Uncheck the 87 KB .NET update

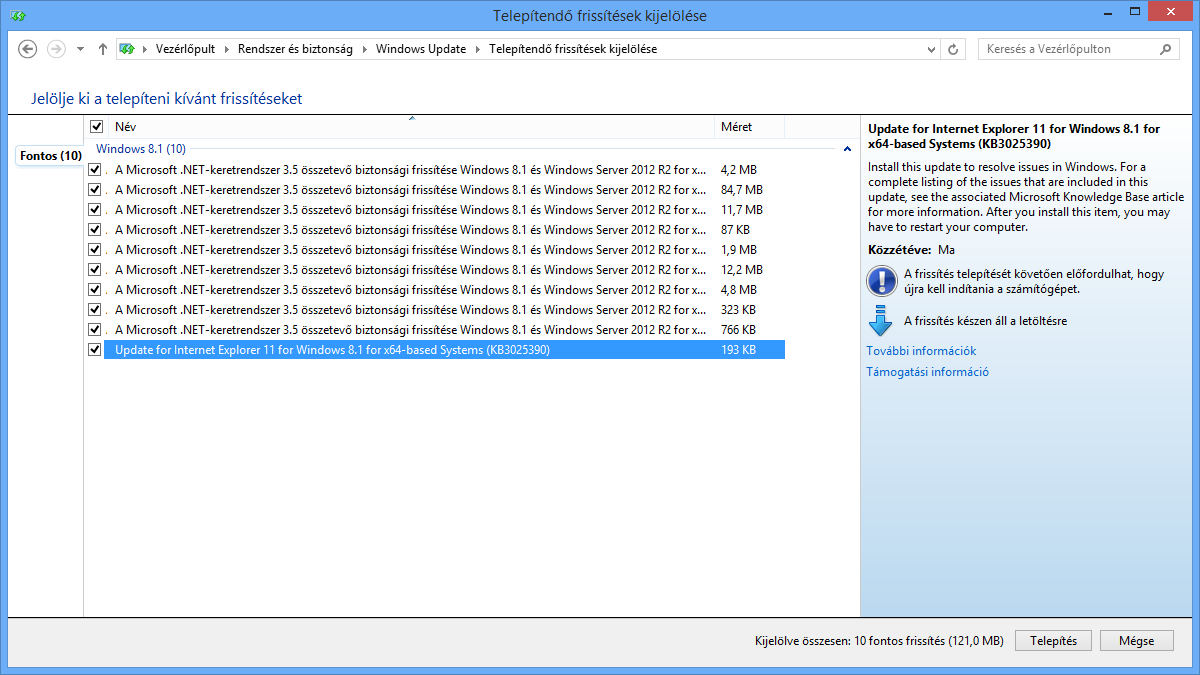coord(95,230)
